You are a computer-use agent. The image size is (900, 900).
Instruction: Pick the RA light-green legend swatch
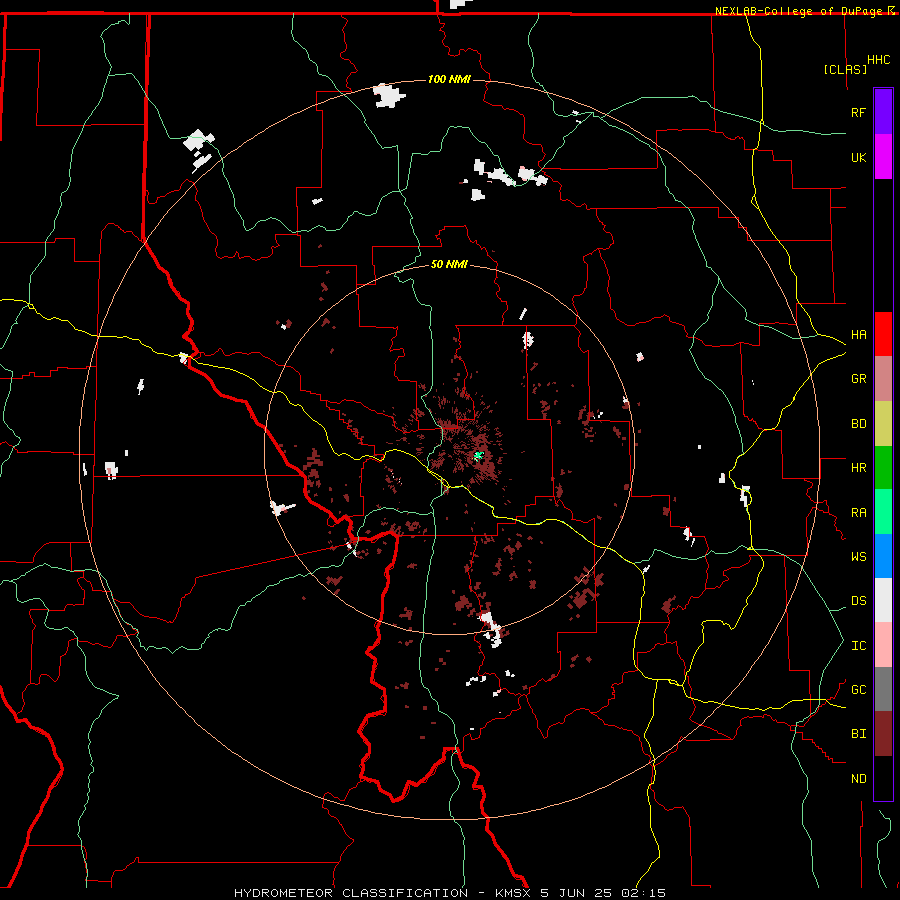tap(883, 512)
